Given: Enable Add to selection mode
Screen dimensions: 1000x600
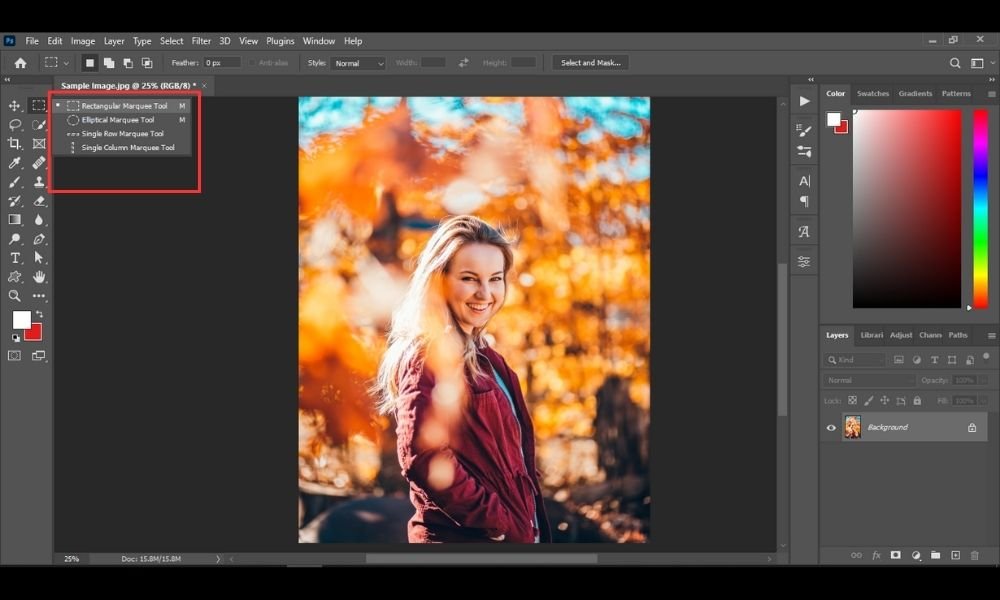Looking at the screenshot, I should click(x=109, y=63).
